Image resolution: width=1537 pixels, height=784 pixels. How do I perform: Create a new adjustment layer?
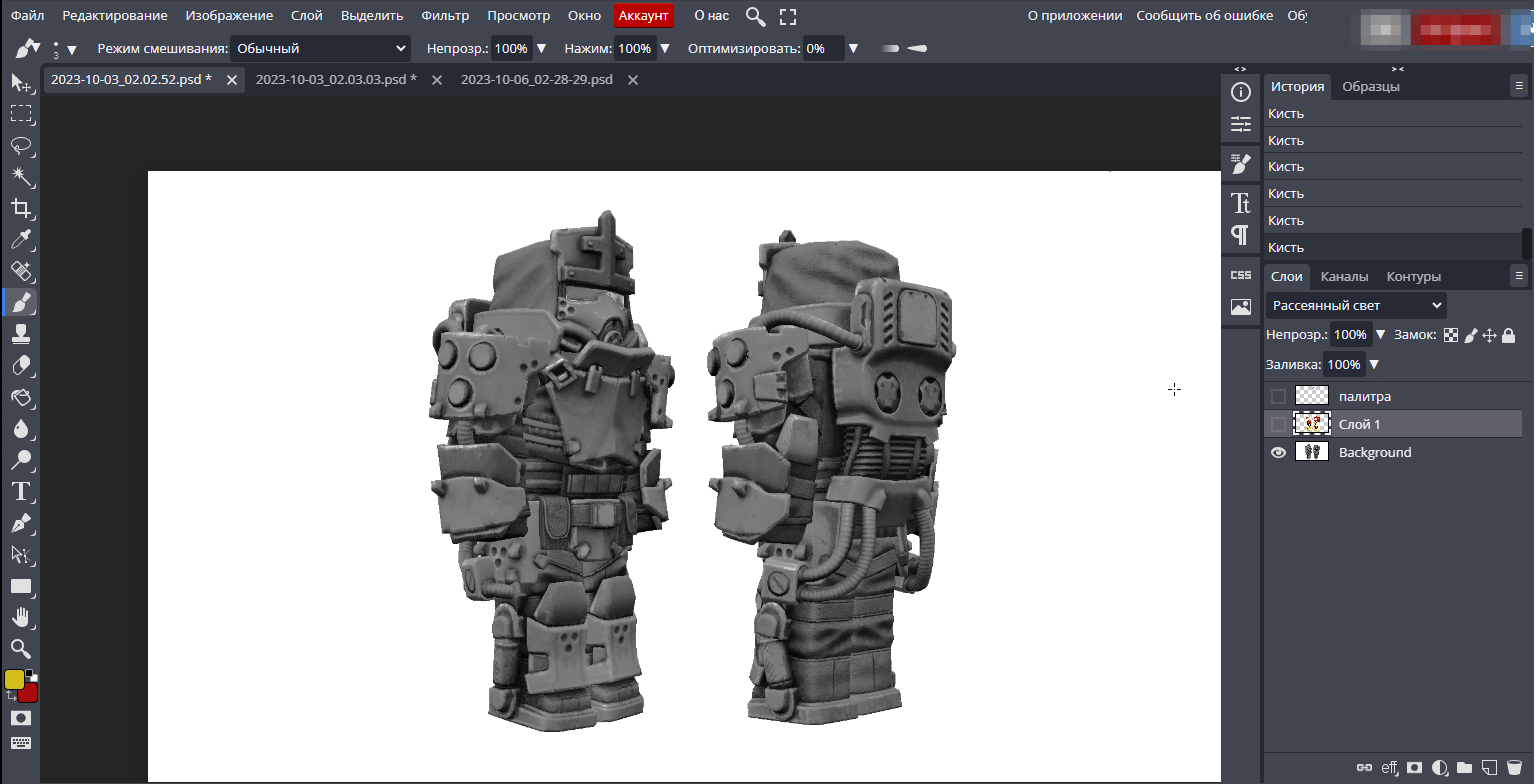[1440, 768]
